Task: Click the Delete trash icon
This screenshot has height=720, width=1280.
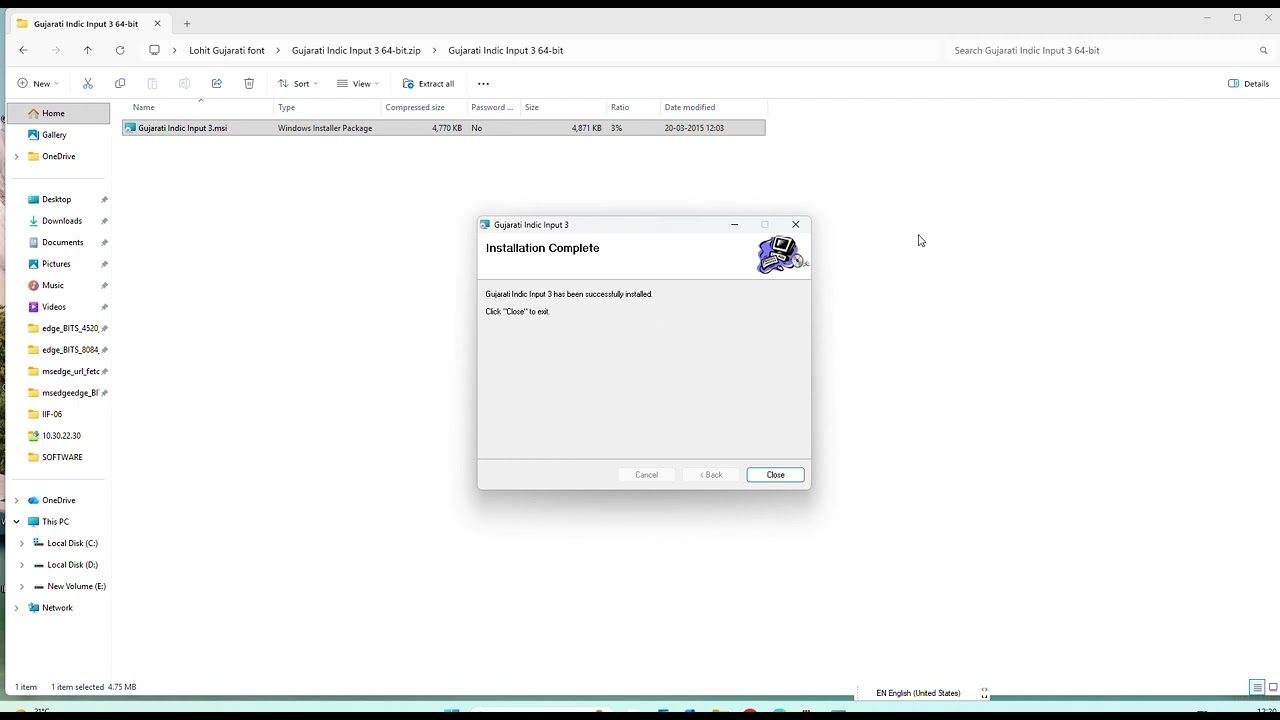Action: point(249,84)
